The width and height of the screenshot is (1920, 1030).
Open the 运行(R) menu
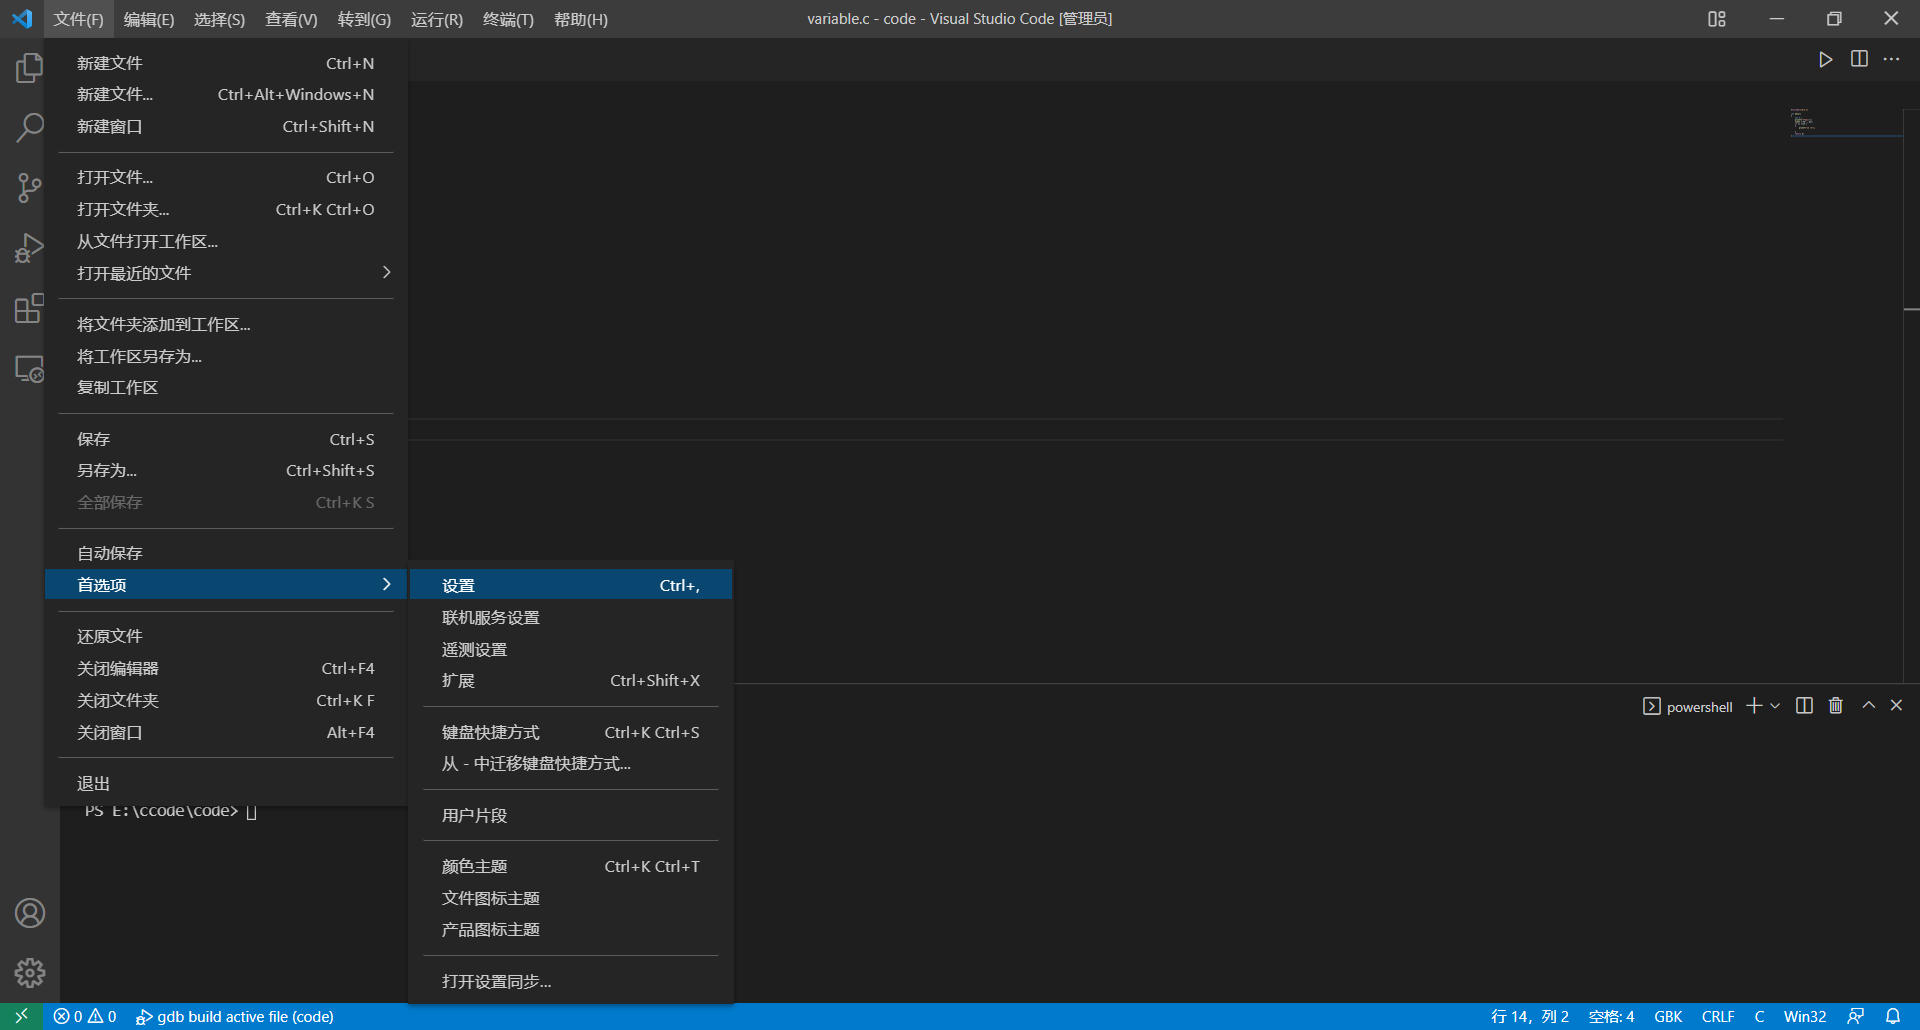pos(437,19)
